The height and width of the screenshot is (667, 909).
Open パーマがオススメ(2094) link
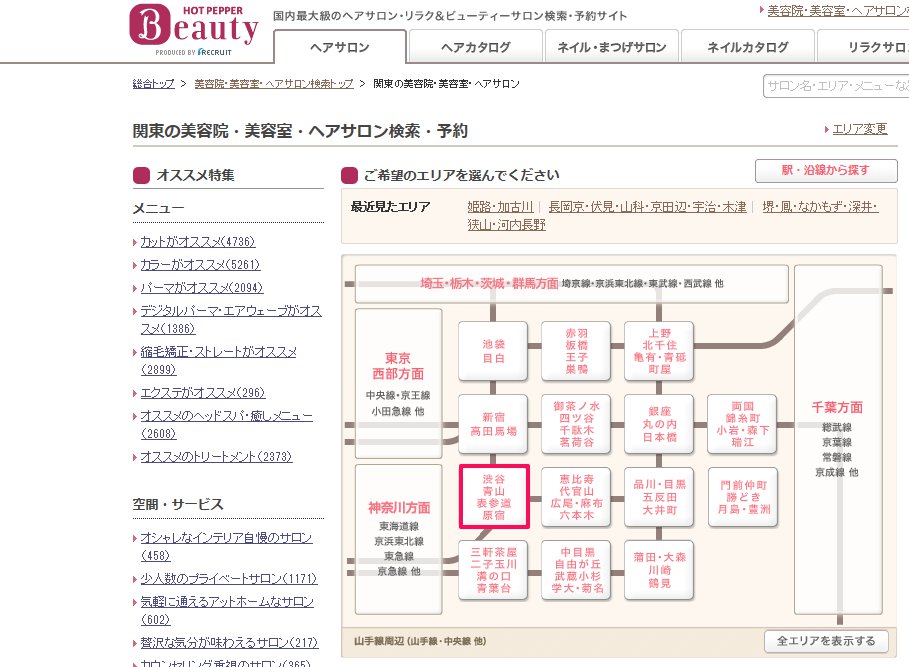pos(202,288)
